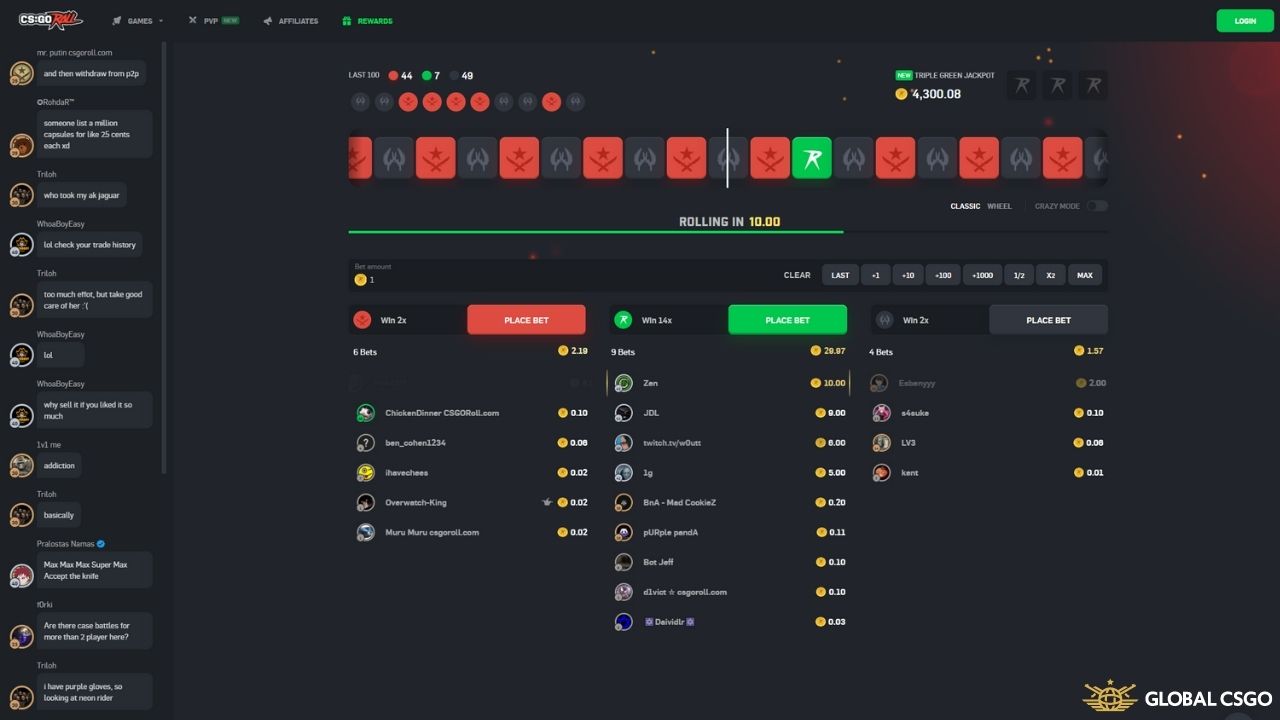Click the green Login button

coord(1245,21)
